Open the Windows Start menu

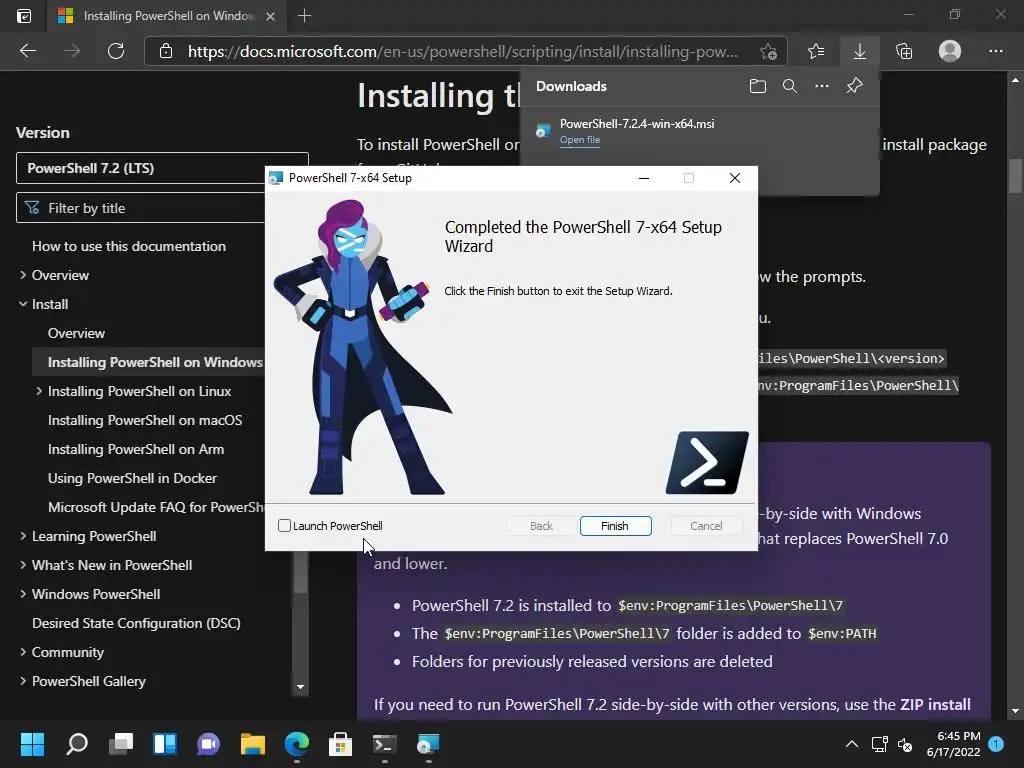coord(32,744)
